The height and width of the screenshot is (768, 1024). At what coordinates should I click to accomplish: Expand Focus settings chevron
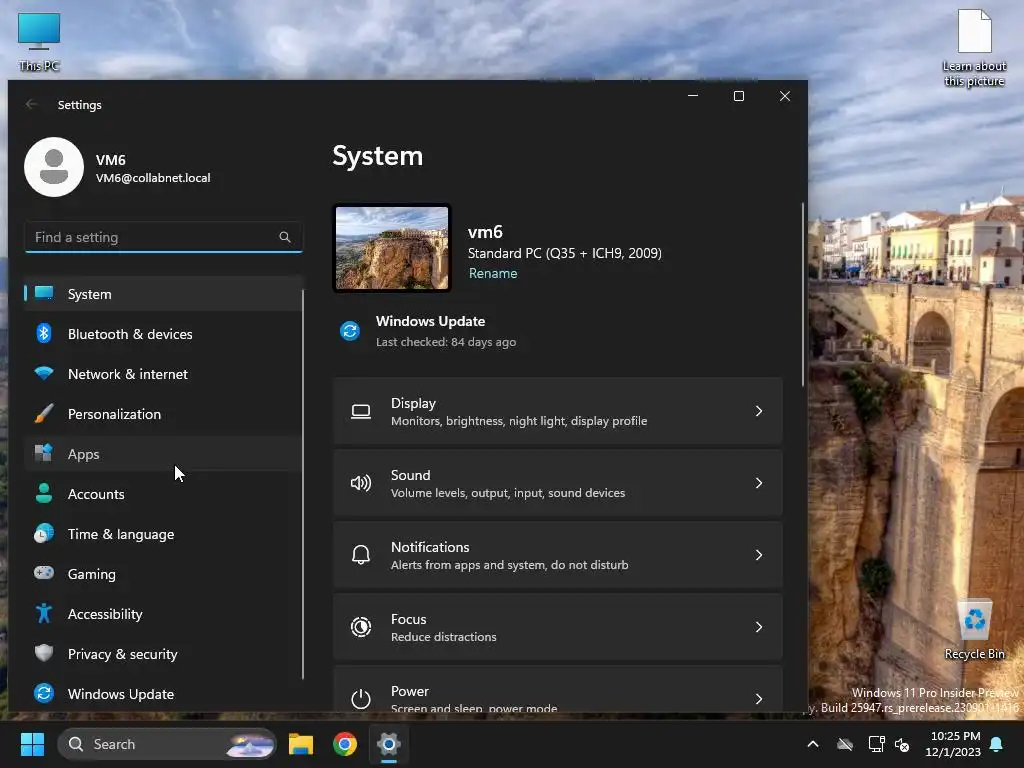tap(758, 627)
